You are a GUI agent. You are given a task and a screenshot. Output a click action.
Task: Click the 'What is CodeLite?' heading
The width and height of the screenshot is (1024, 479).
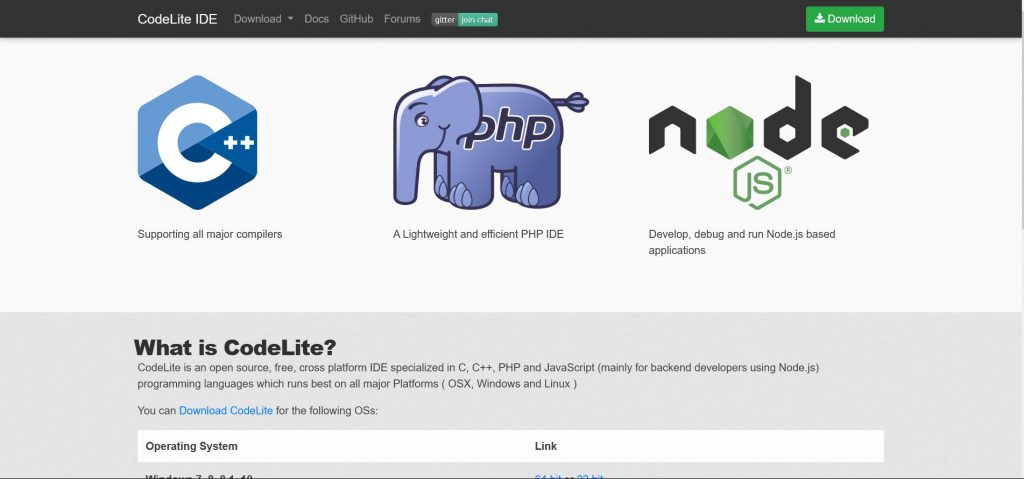point(235,347)
